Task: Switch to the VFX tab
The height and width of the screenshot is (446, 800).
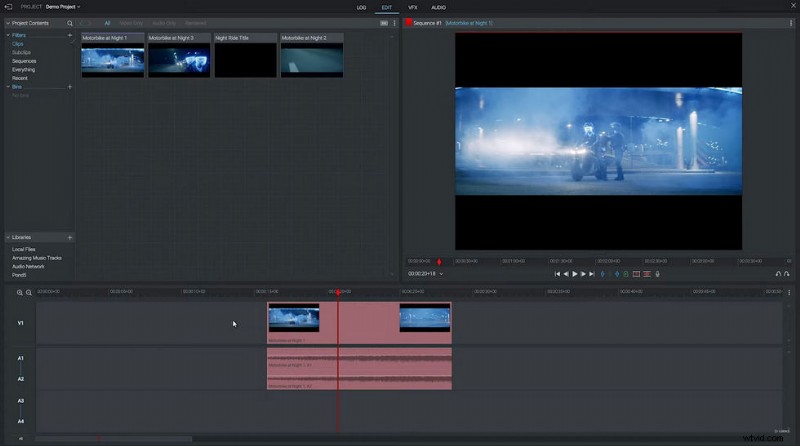Action: [x=412, y=8]
